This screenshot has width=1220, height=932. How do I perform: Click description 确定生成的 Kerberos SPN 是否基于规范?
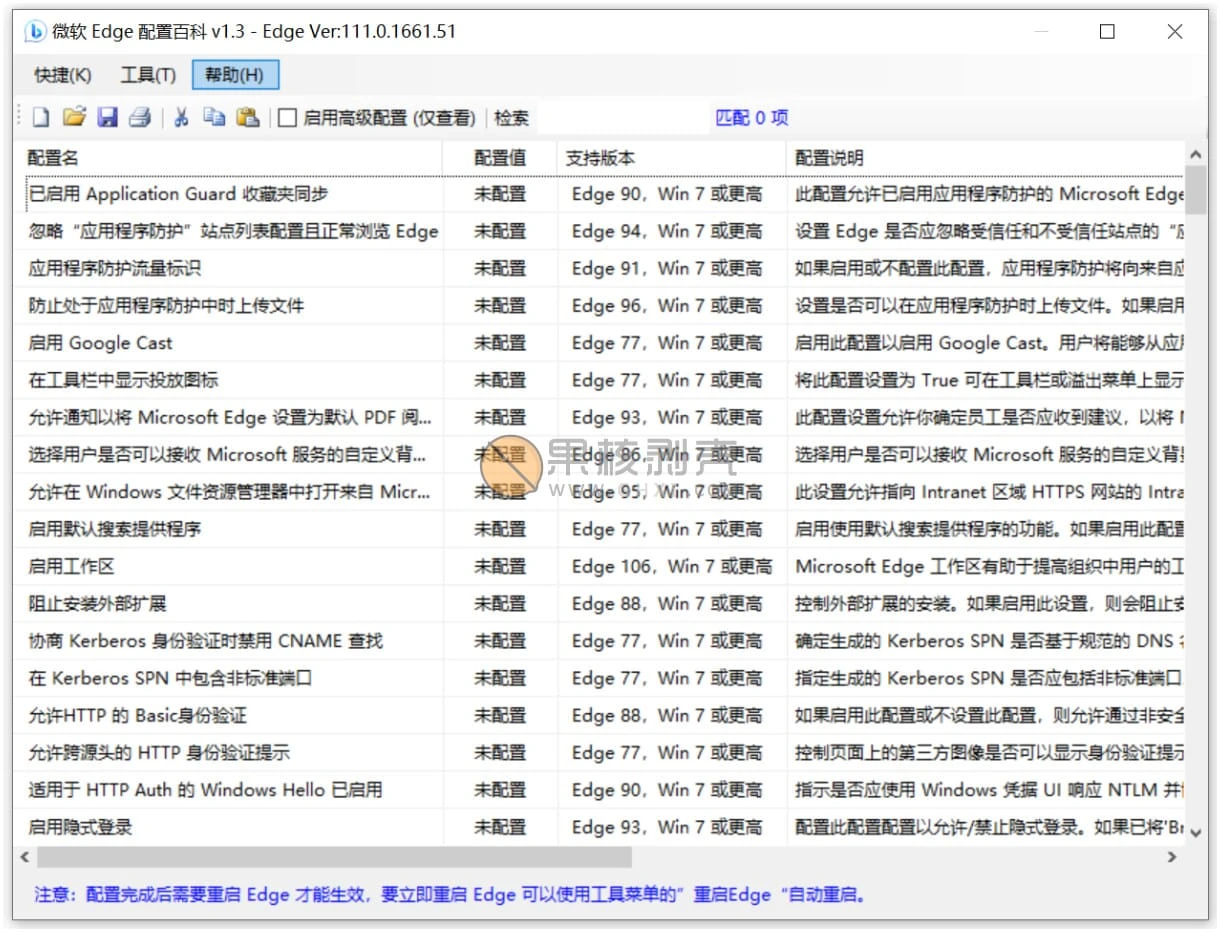(x=989, y=641)
